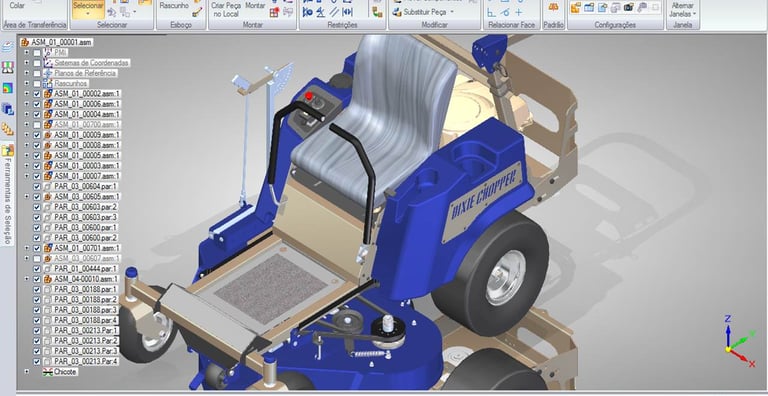Click the green-yellow component icon right of Restrições
The width and height of the screenshot is (768, 396).
(x=377, y=12)
